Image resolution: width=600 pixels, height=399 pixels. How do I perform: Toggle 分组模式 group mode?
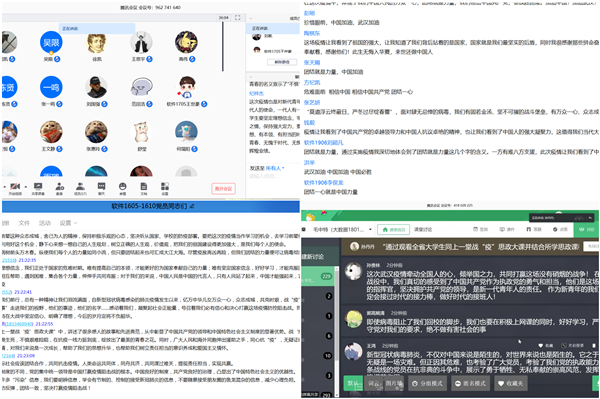[427, 383]
